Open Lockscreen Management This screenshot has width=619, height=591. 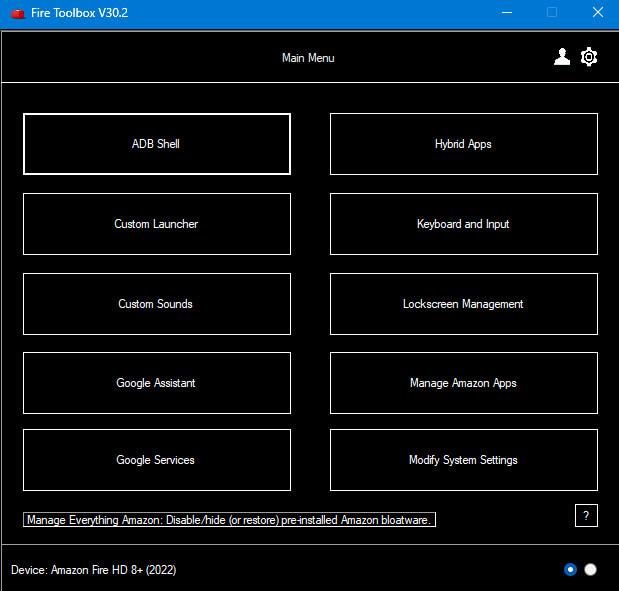coord(463,304)
